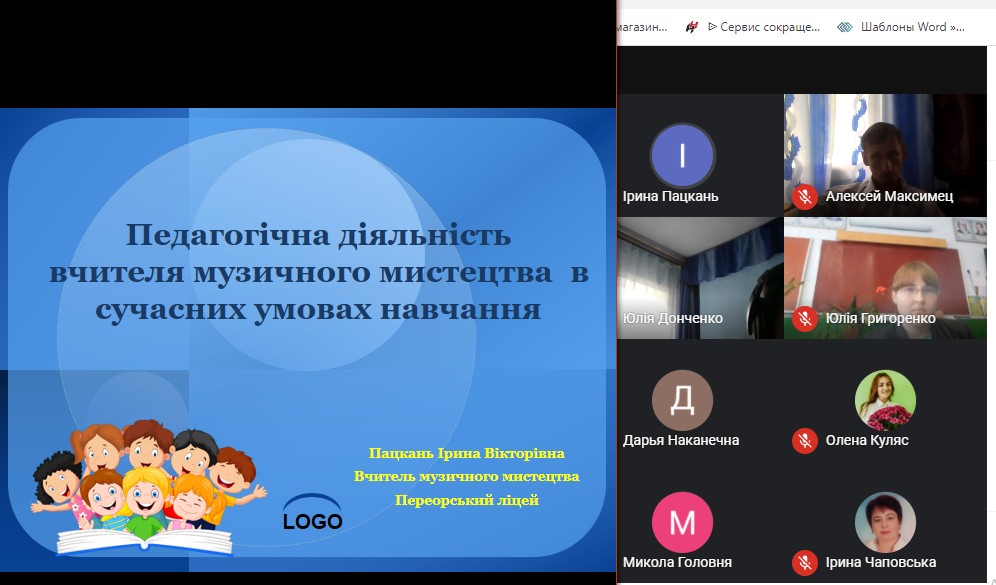Click the muted mic icon for Олена Куляс
This screenshot has width=996, height=585.
click(x=804, y=440)
